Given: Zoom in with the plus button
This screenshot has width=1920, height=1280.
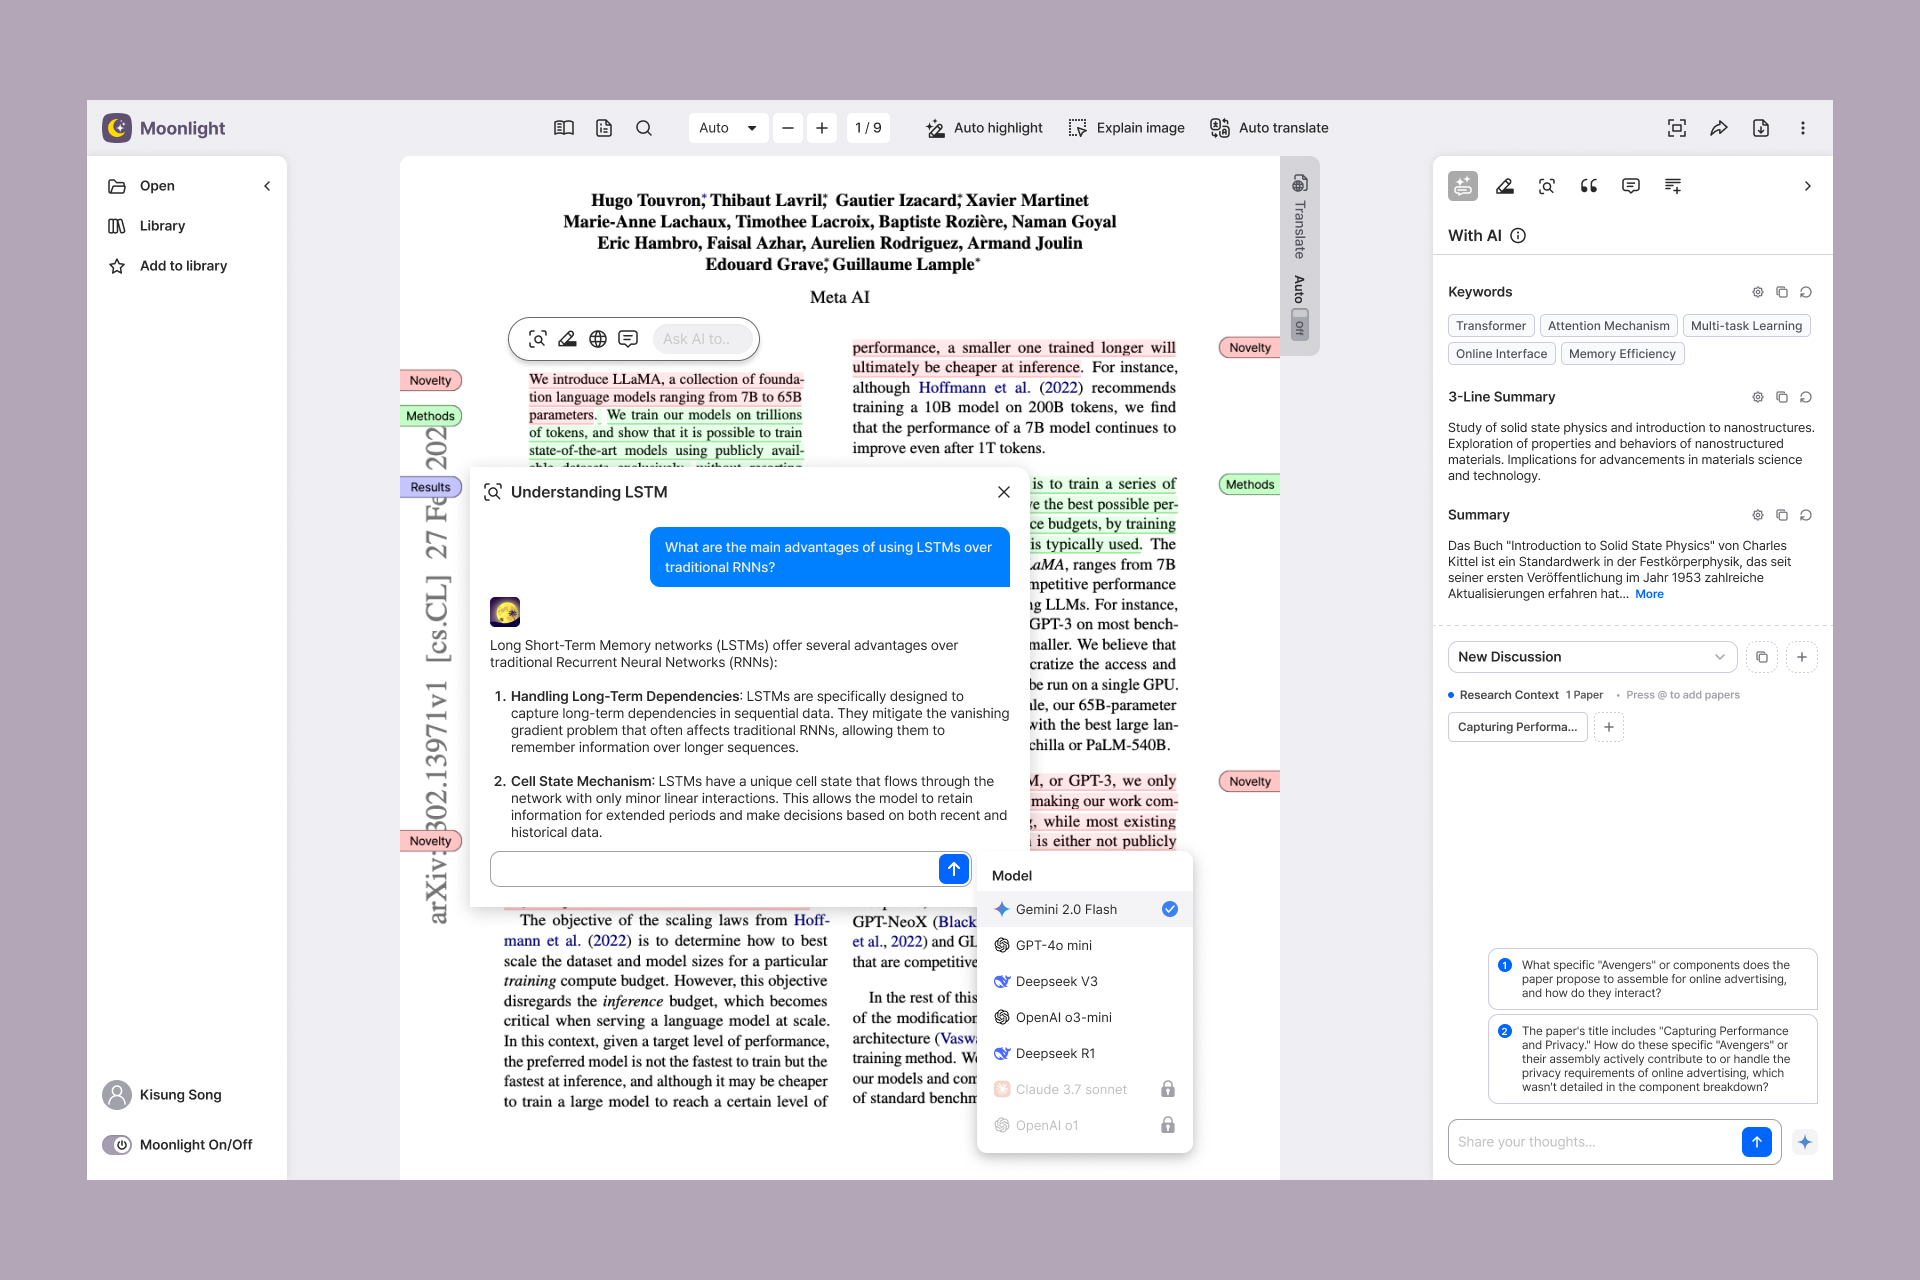Looking at the screenshot, I should tap(822, 128).
